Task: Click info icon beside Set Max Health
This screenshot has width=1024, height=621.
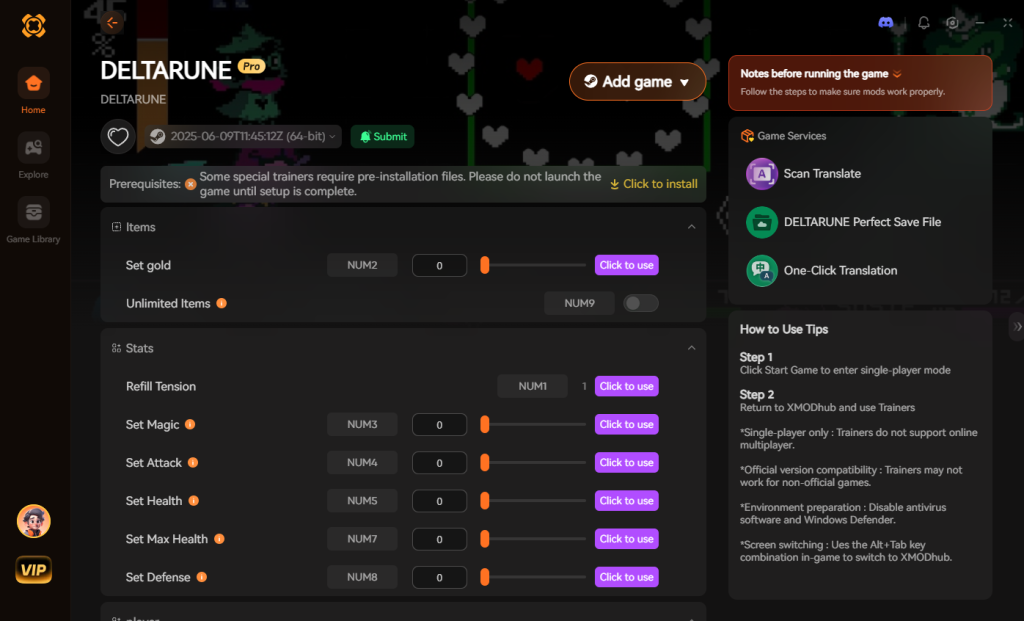Action: tap(219, 539)
